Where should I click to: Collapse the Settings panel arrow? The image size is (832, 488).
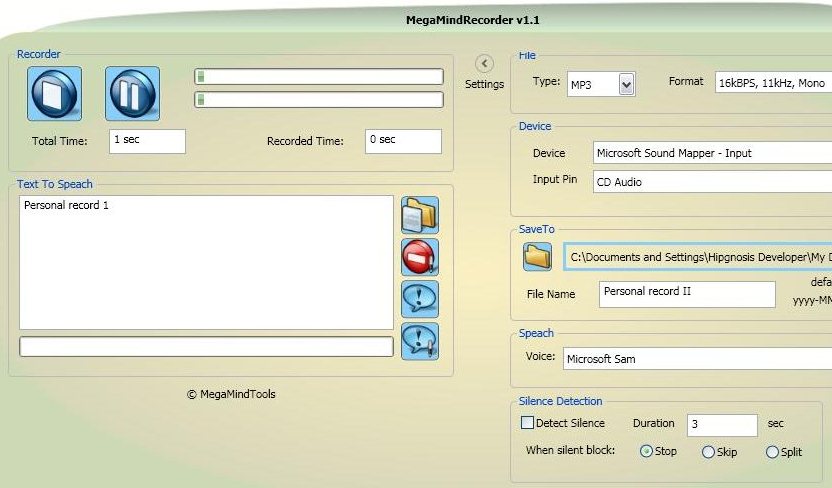[484, 64]
